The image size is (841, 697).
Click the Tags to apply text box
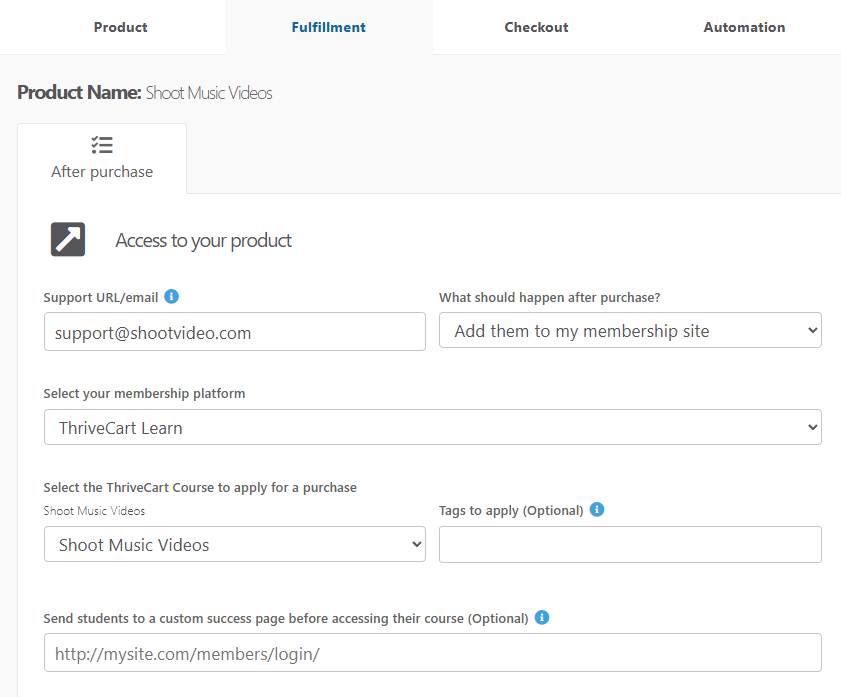tap(630, 545)
